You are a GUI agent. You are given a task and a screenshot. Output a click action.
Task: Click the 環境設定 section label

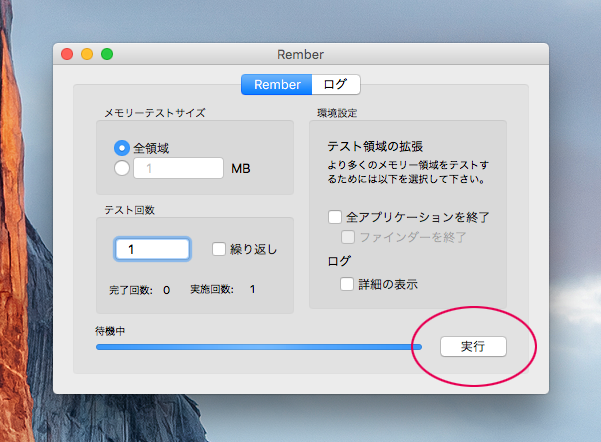[337, 113]
